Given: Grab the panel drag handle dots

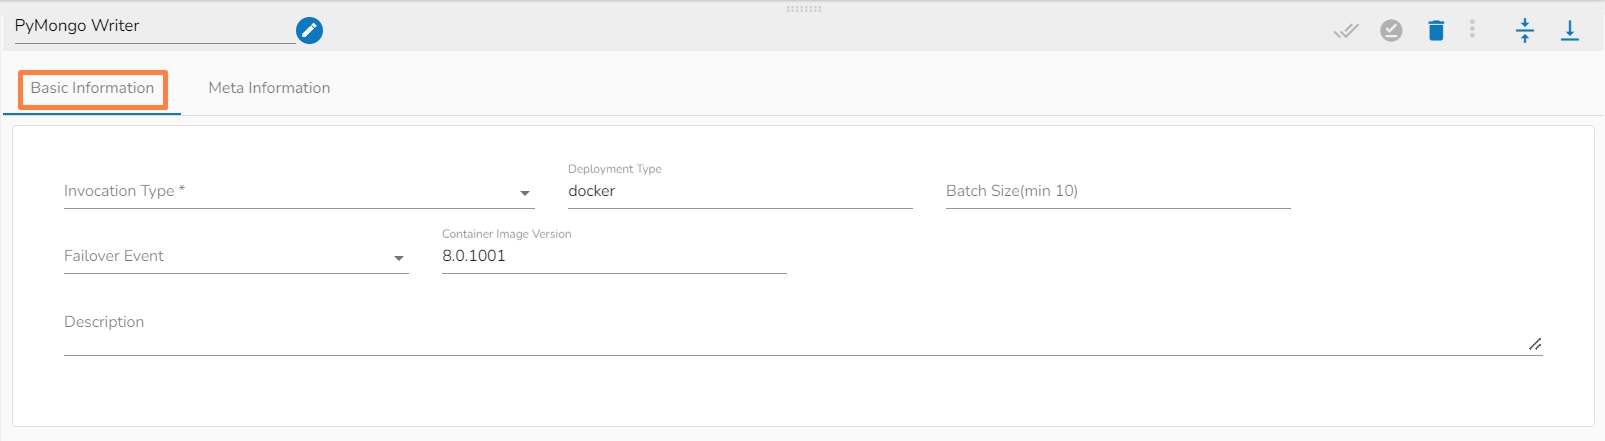Looking at the screenshot, I should [x=803, y=9].
